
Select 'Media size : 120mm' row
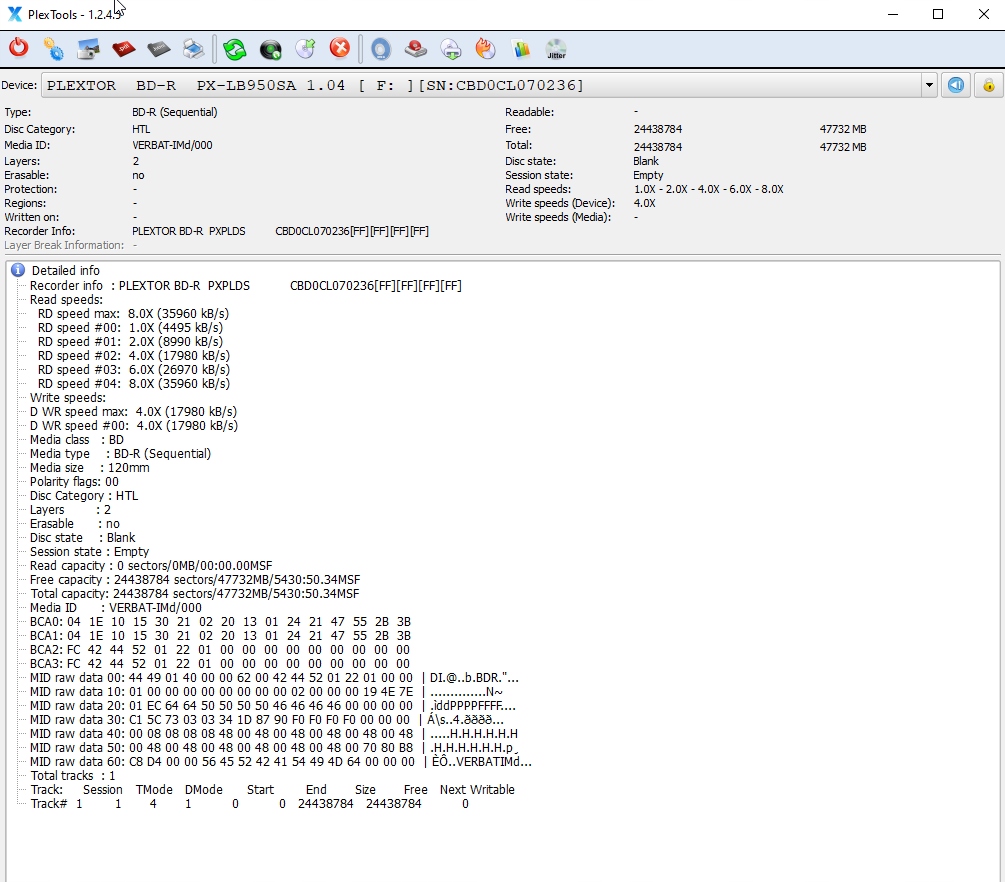tap(89, 468)
